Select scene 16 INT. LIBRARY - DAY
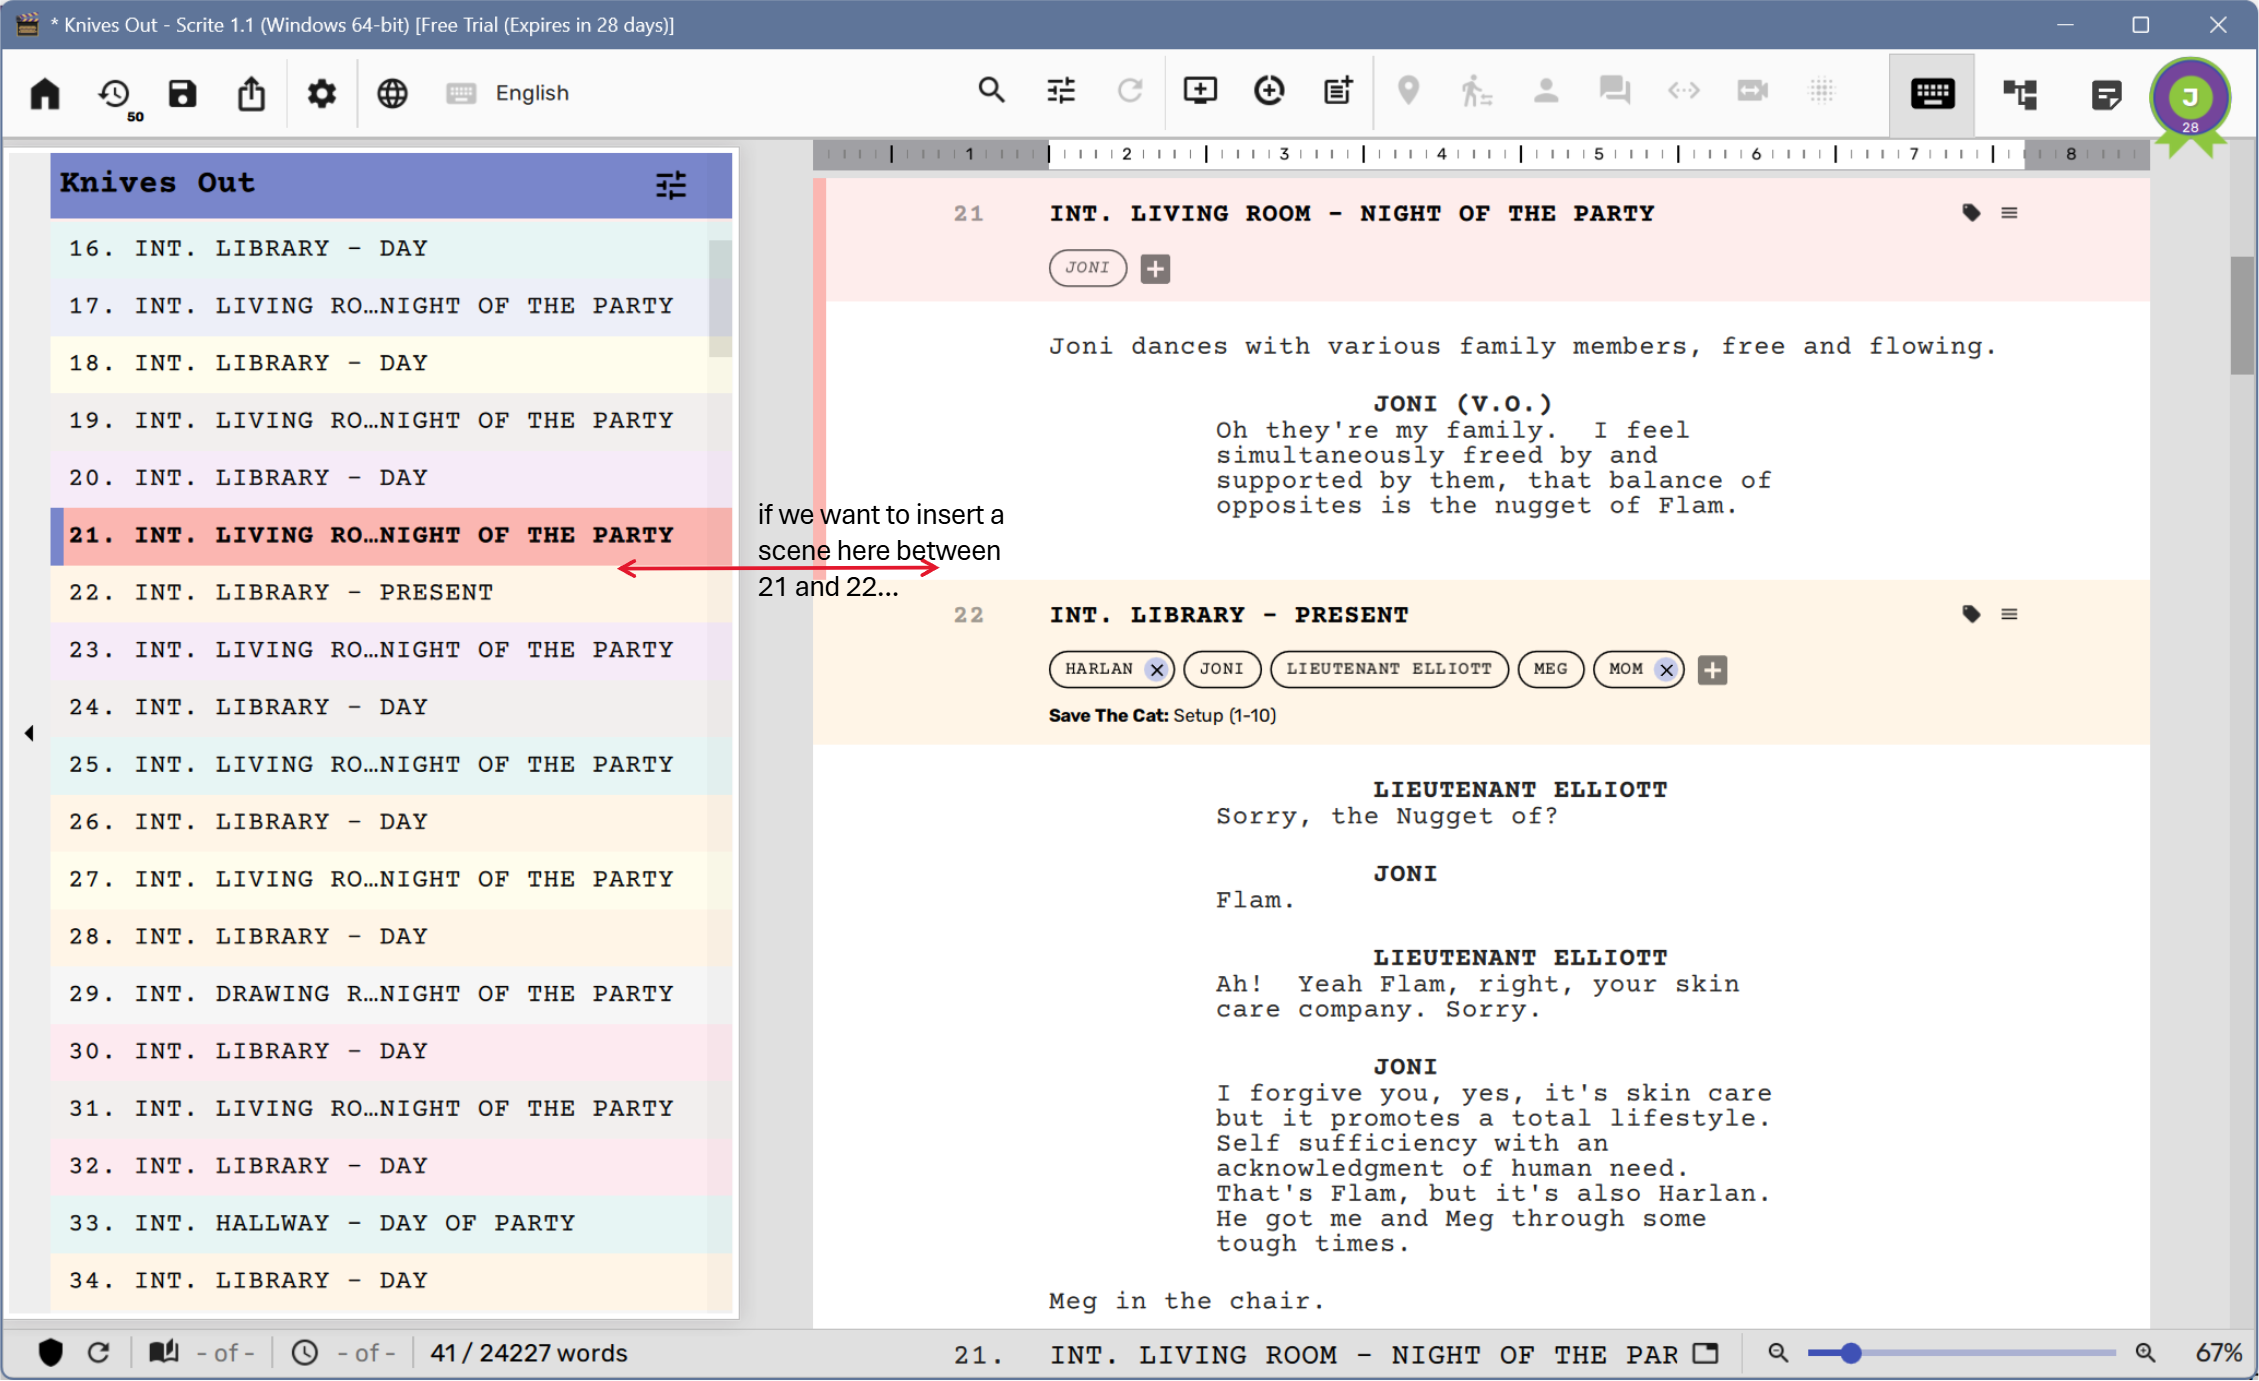The width and height of the screenshot is (2259, 1381). pos(380,248)
